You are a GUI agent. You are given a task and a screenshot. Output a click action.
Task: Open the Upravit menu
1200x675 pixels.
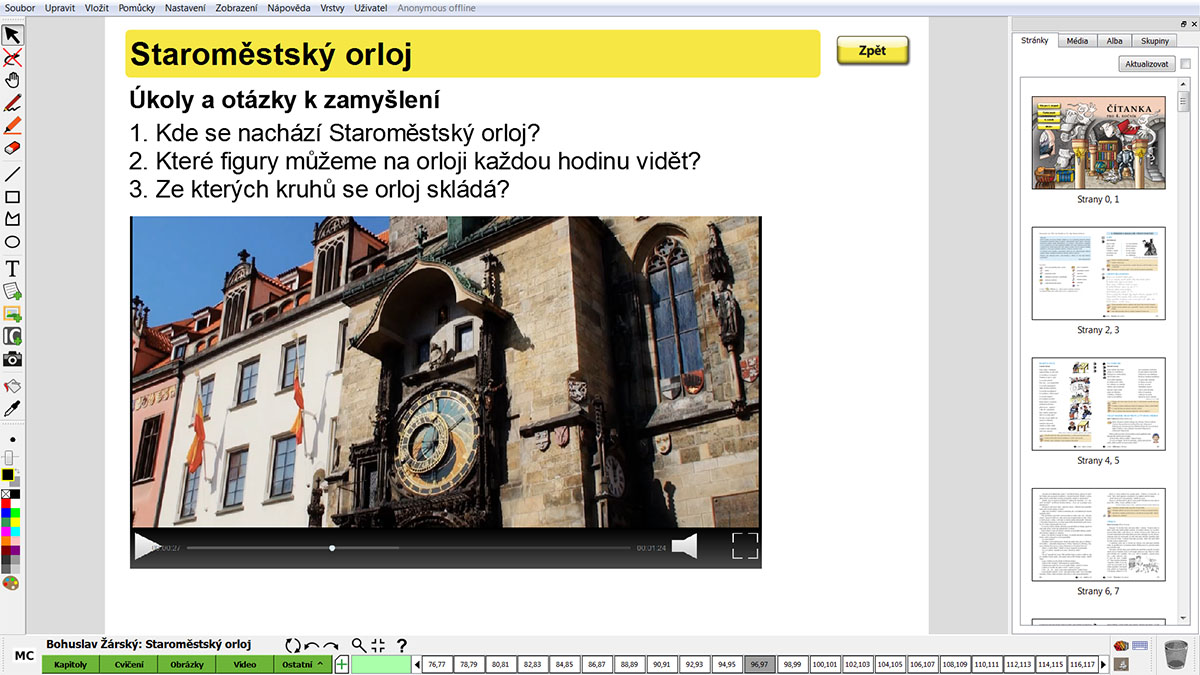point(60,8)
